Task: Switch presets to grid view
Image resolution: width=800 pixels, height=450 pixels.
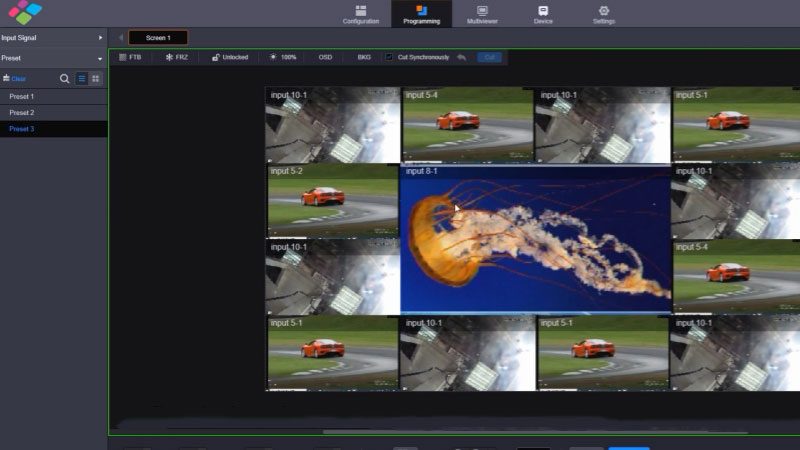Action: pos(95,79)
